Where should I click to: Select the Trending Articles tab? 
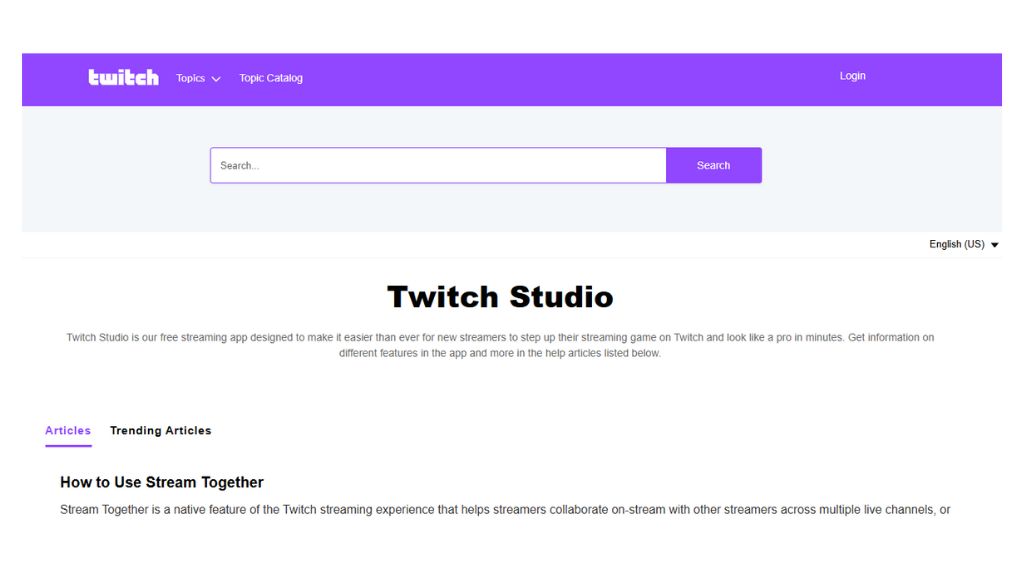160,431
